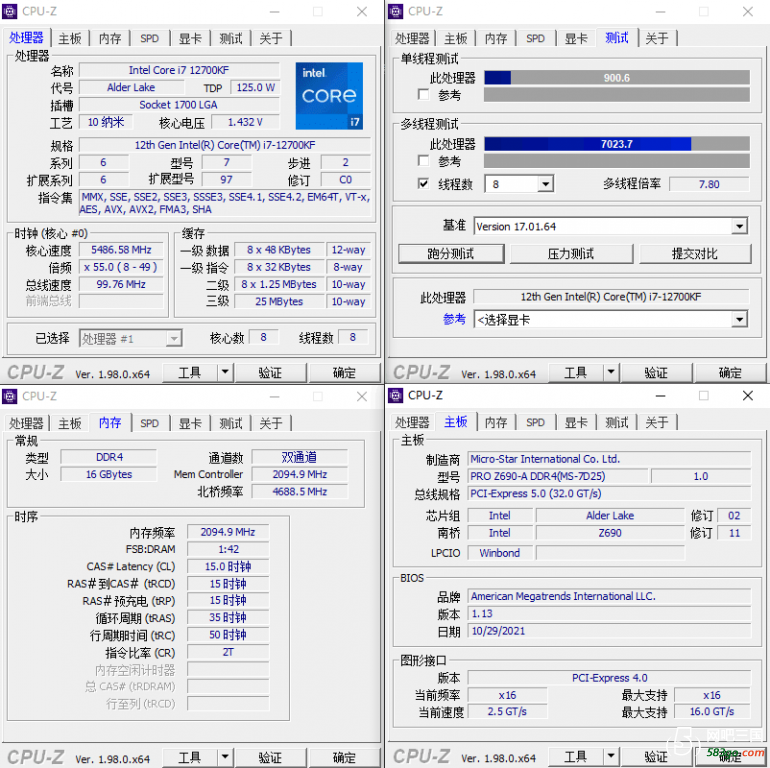This screenshot has height=768, width=770.
Task: Click 确定 button in top-left window
Action: [344, 373]
